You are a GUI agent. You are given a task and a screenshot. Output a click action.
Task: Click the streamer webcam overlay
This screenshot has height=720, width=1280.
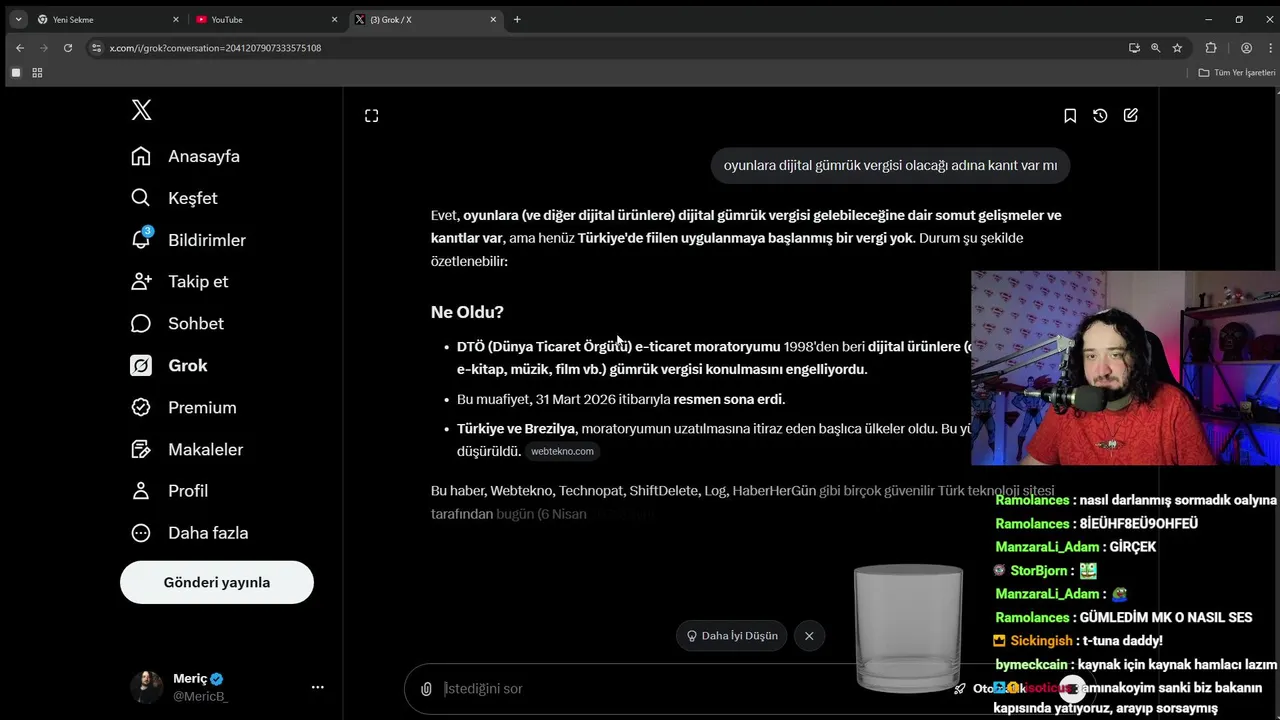(1125, 368)
